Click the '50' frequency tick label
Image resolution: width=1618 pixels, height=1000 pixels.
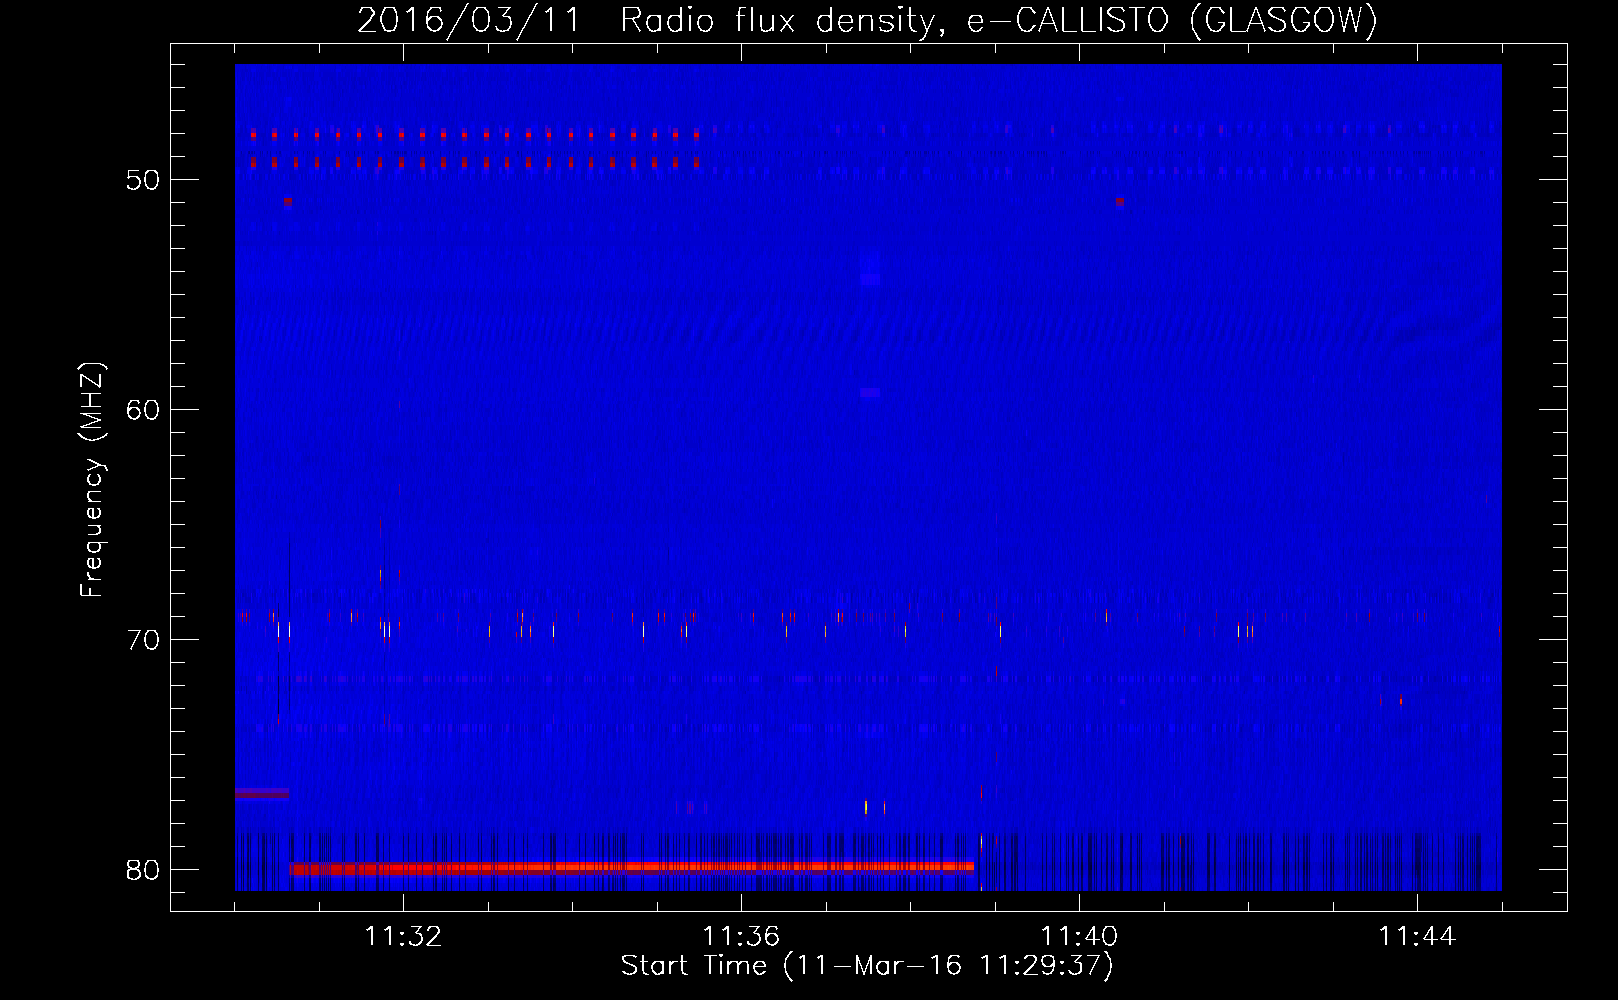143,180
